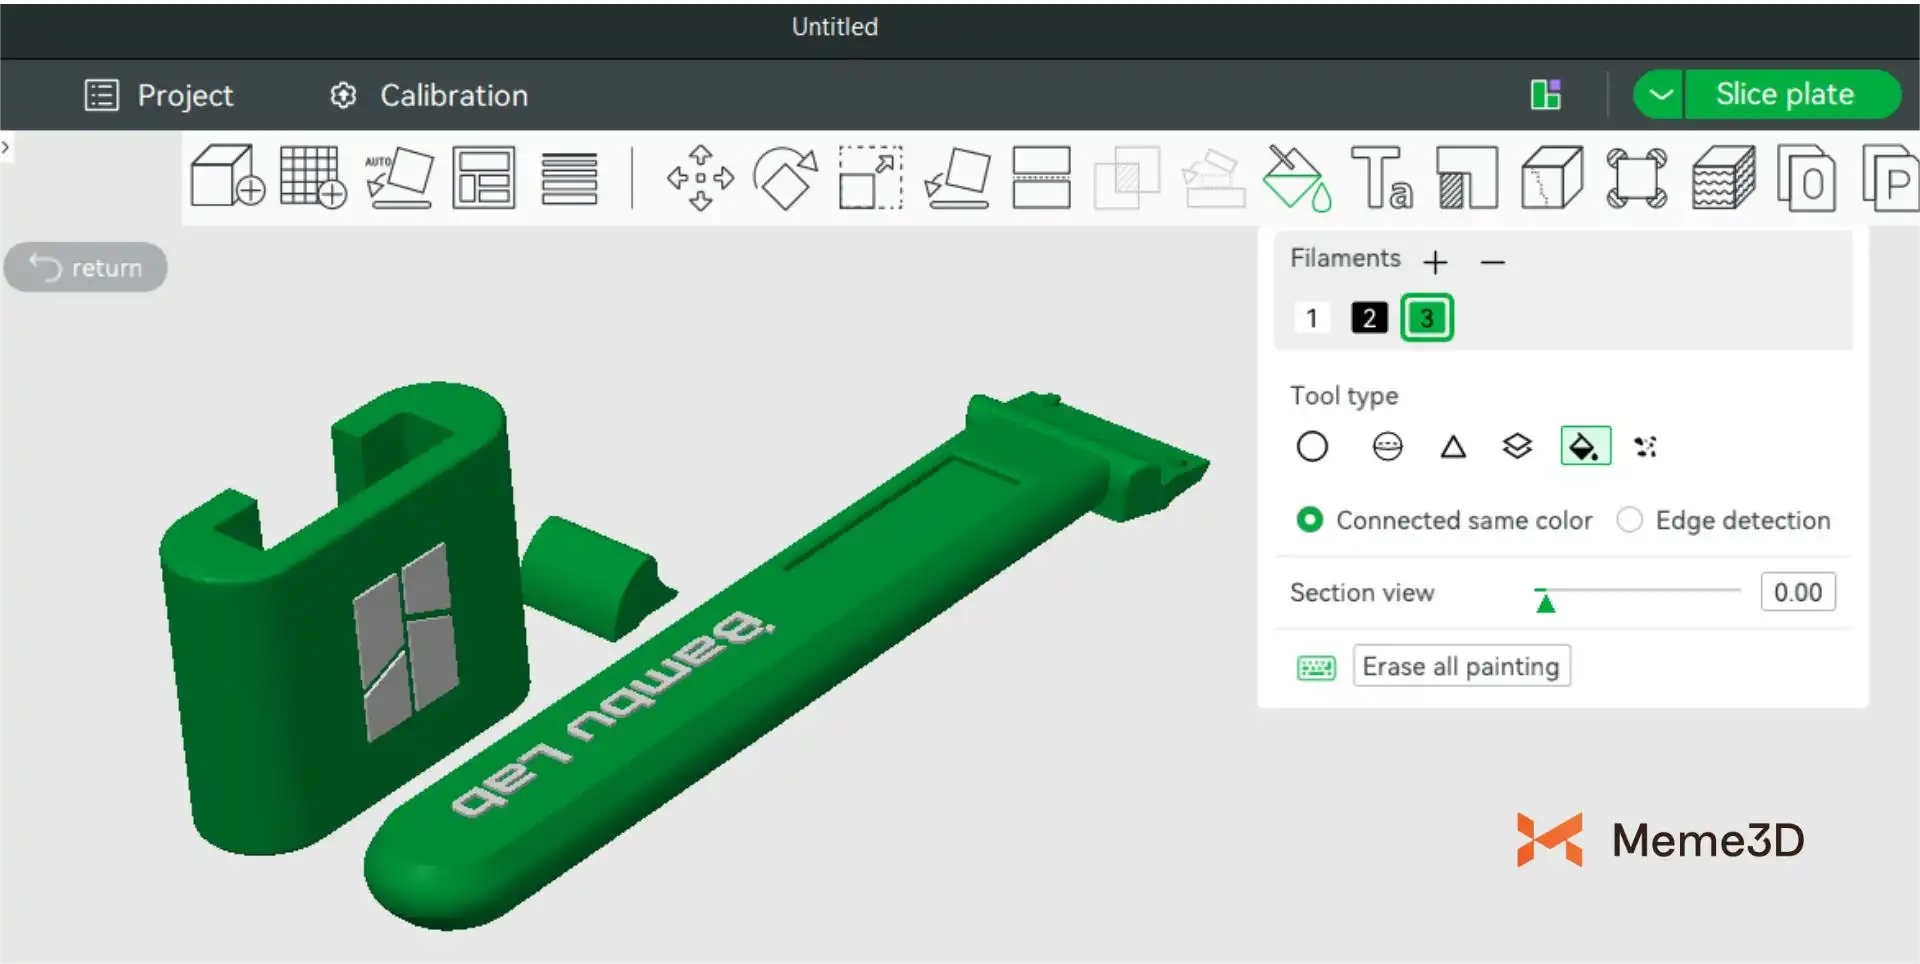Click the Erase all painting button
This screenshot has width=1920, height=964.
tap(1461, 666)
